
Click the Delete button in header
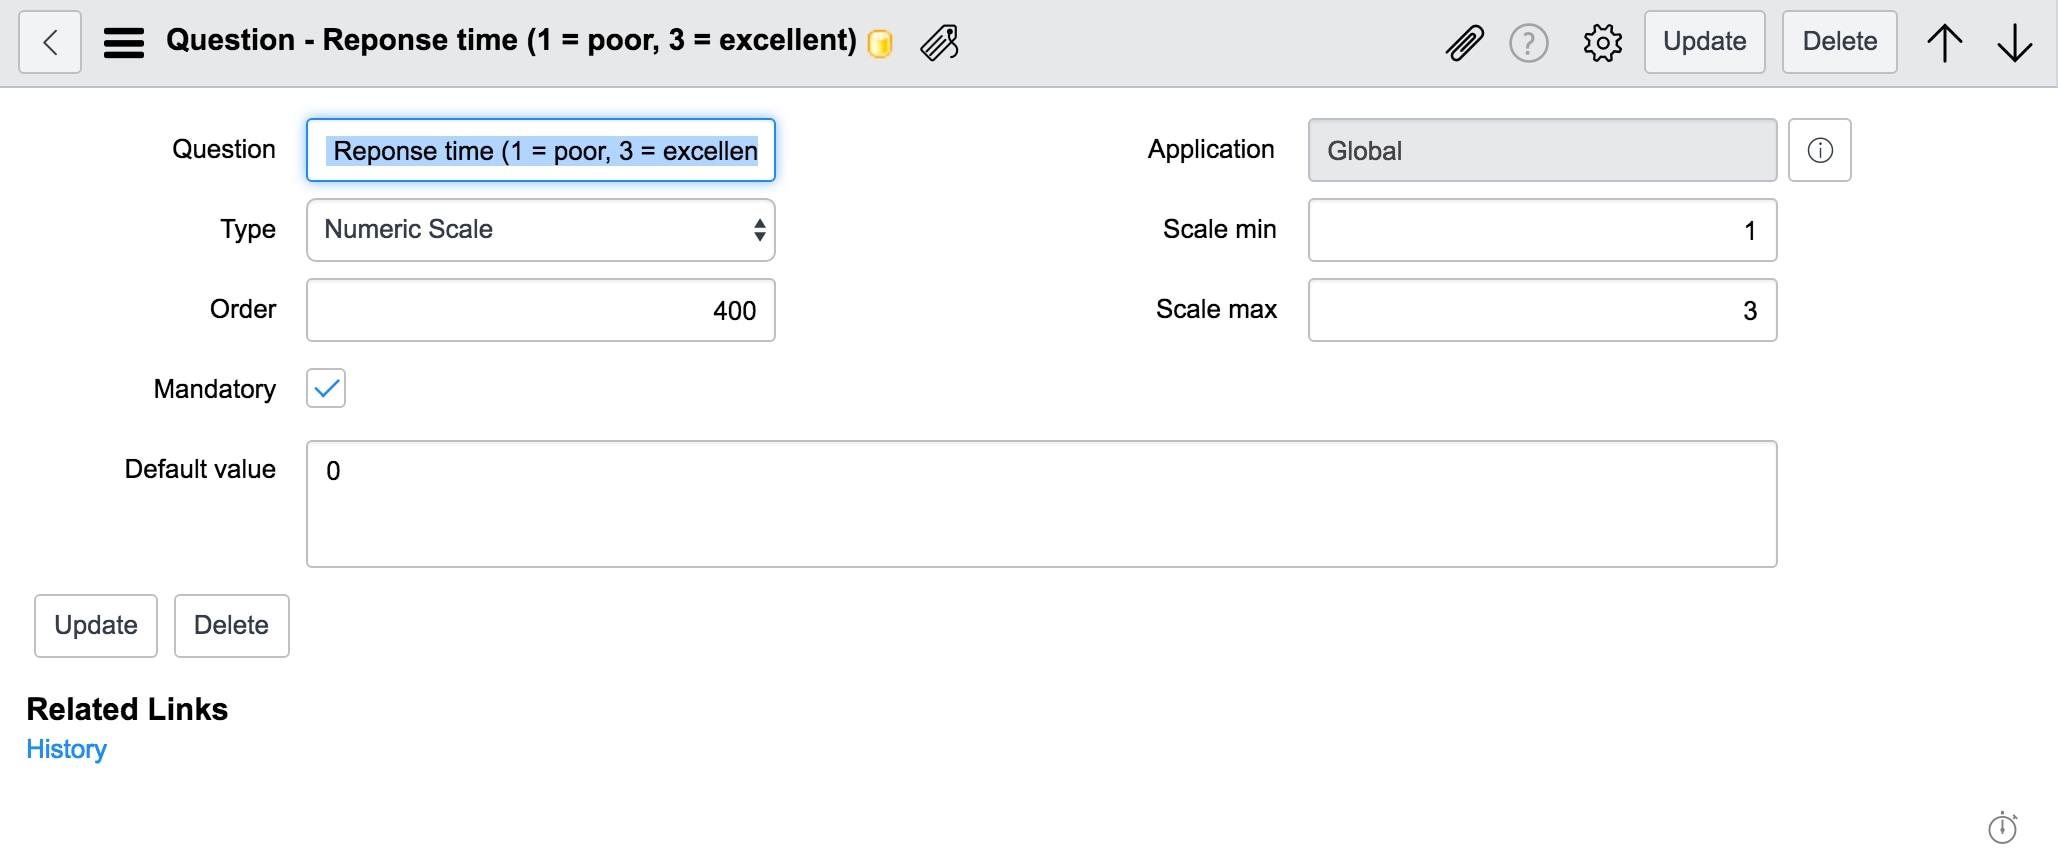(x=1839, y=42)
